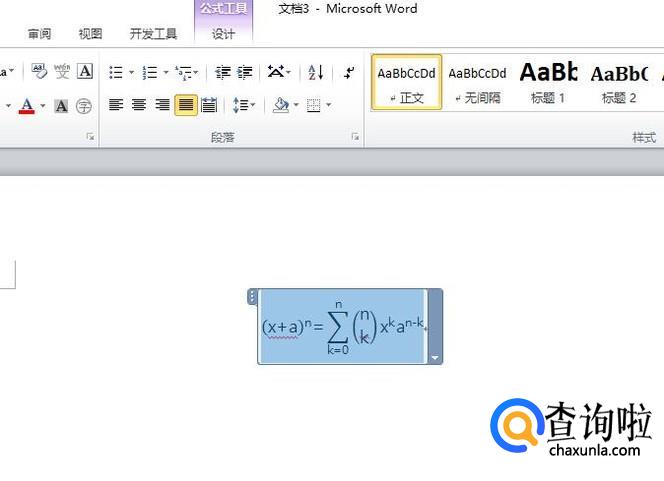Toggle align text left
664x481 pixels.
[116, 105]
